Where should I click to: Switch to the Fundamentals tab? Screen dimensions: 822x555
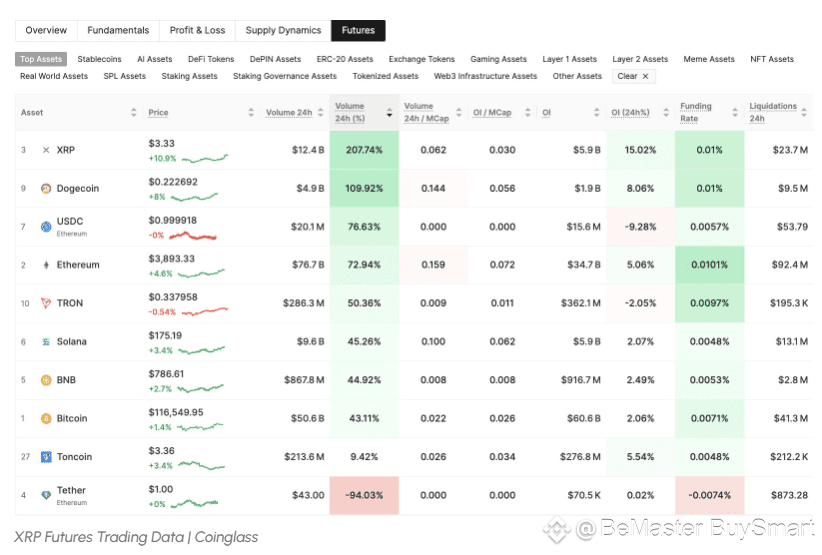(118, 30)
